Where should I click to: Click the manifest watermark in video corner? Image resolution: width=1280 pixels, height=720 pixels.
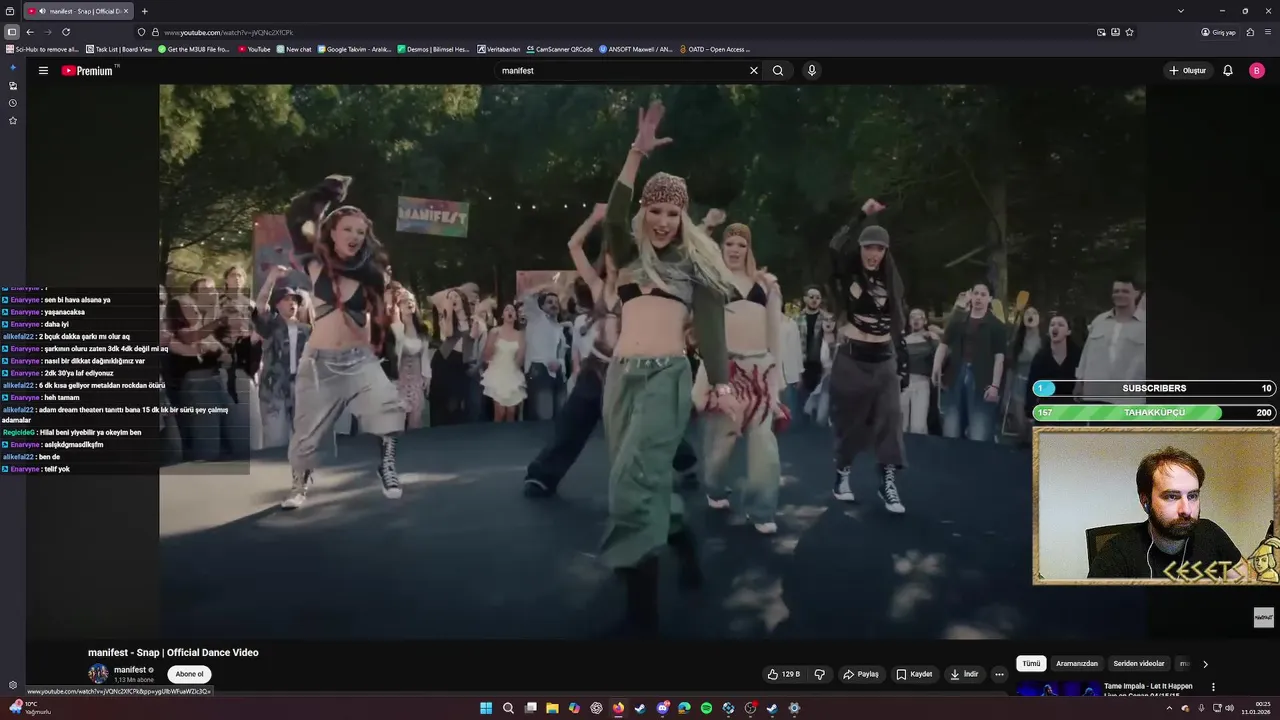click(1264, 617)
